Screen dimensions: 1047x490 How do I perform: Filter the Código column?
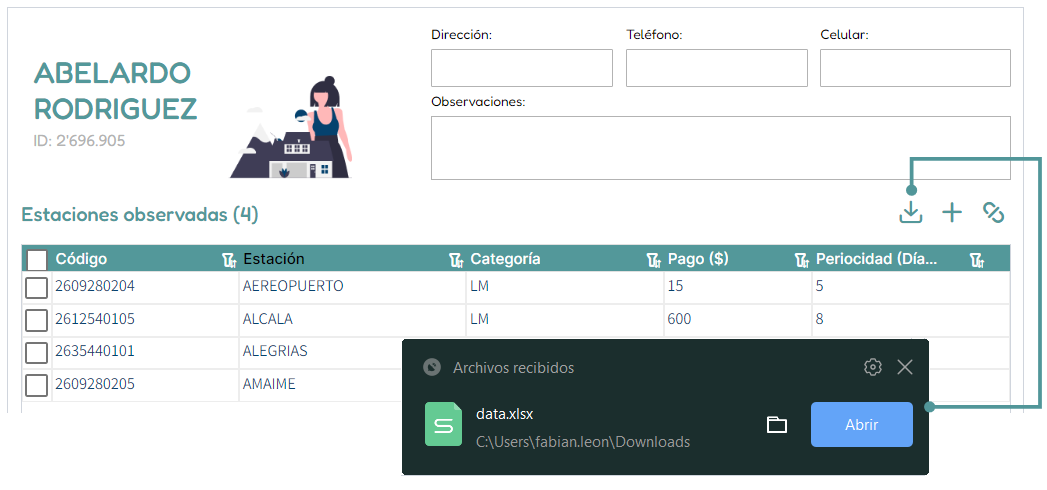pyautogui.click(x=229, y=260)
